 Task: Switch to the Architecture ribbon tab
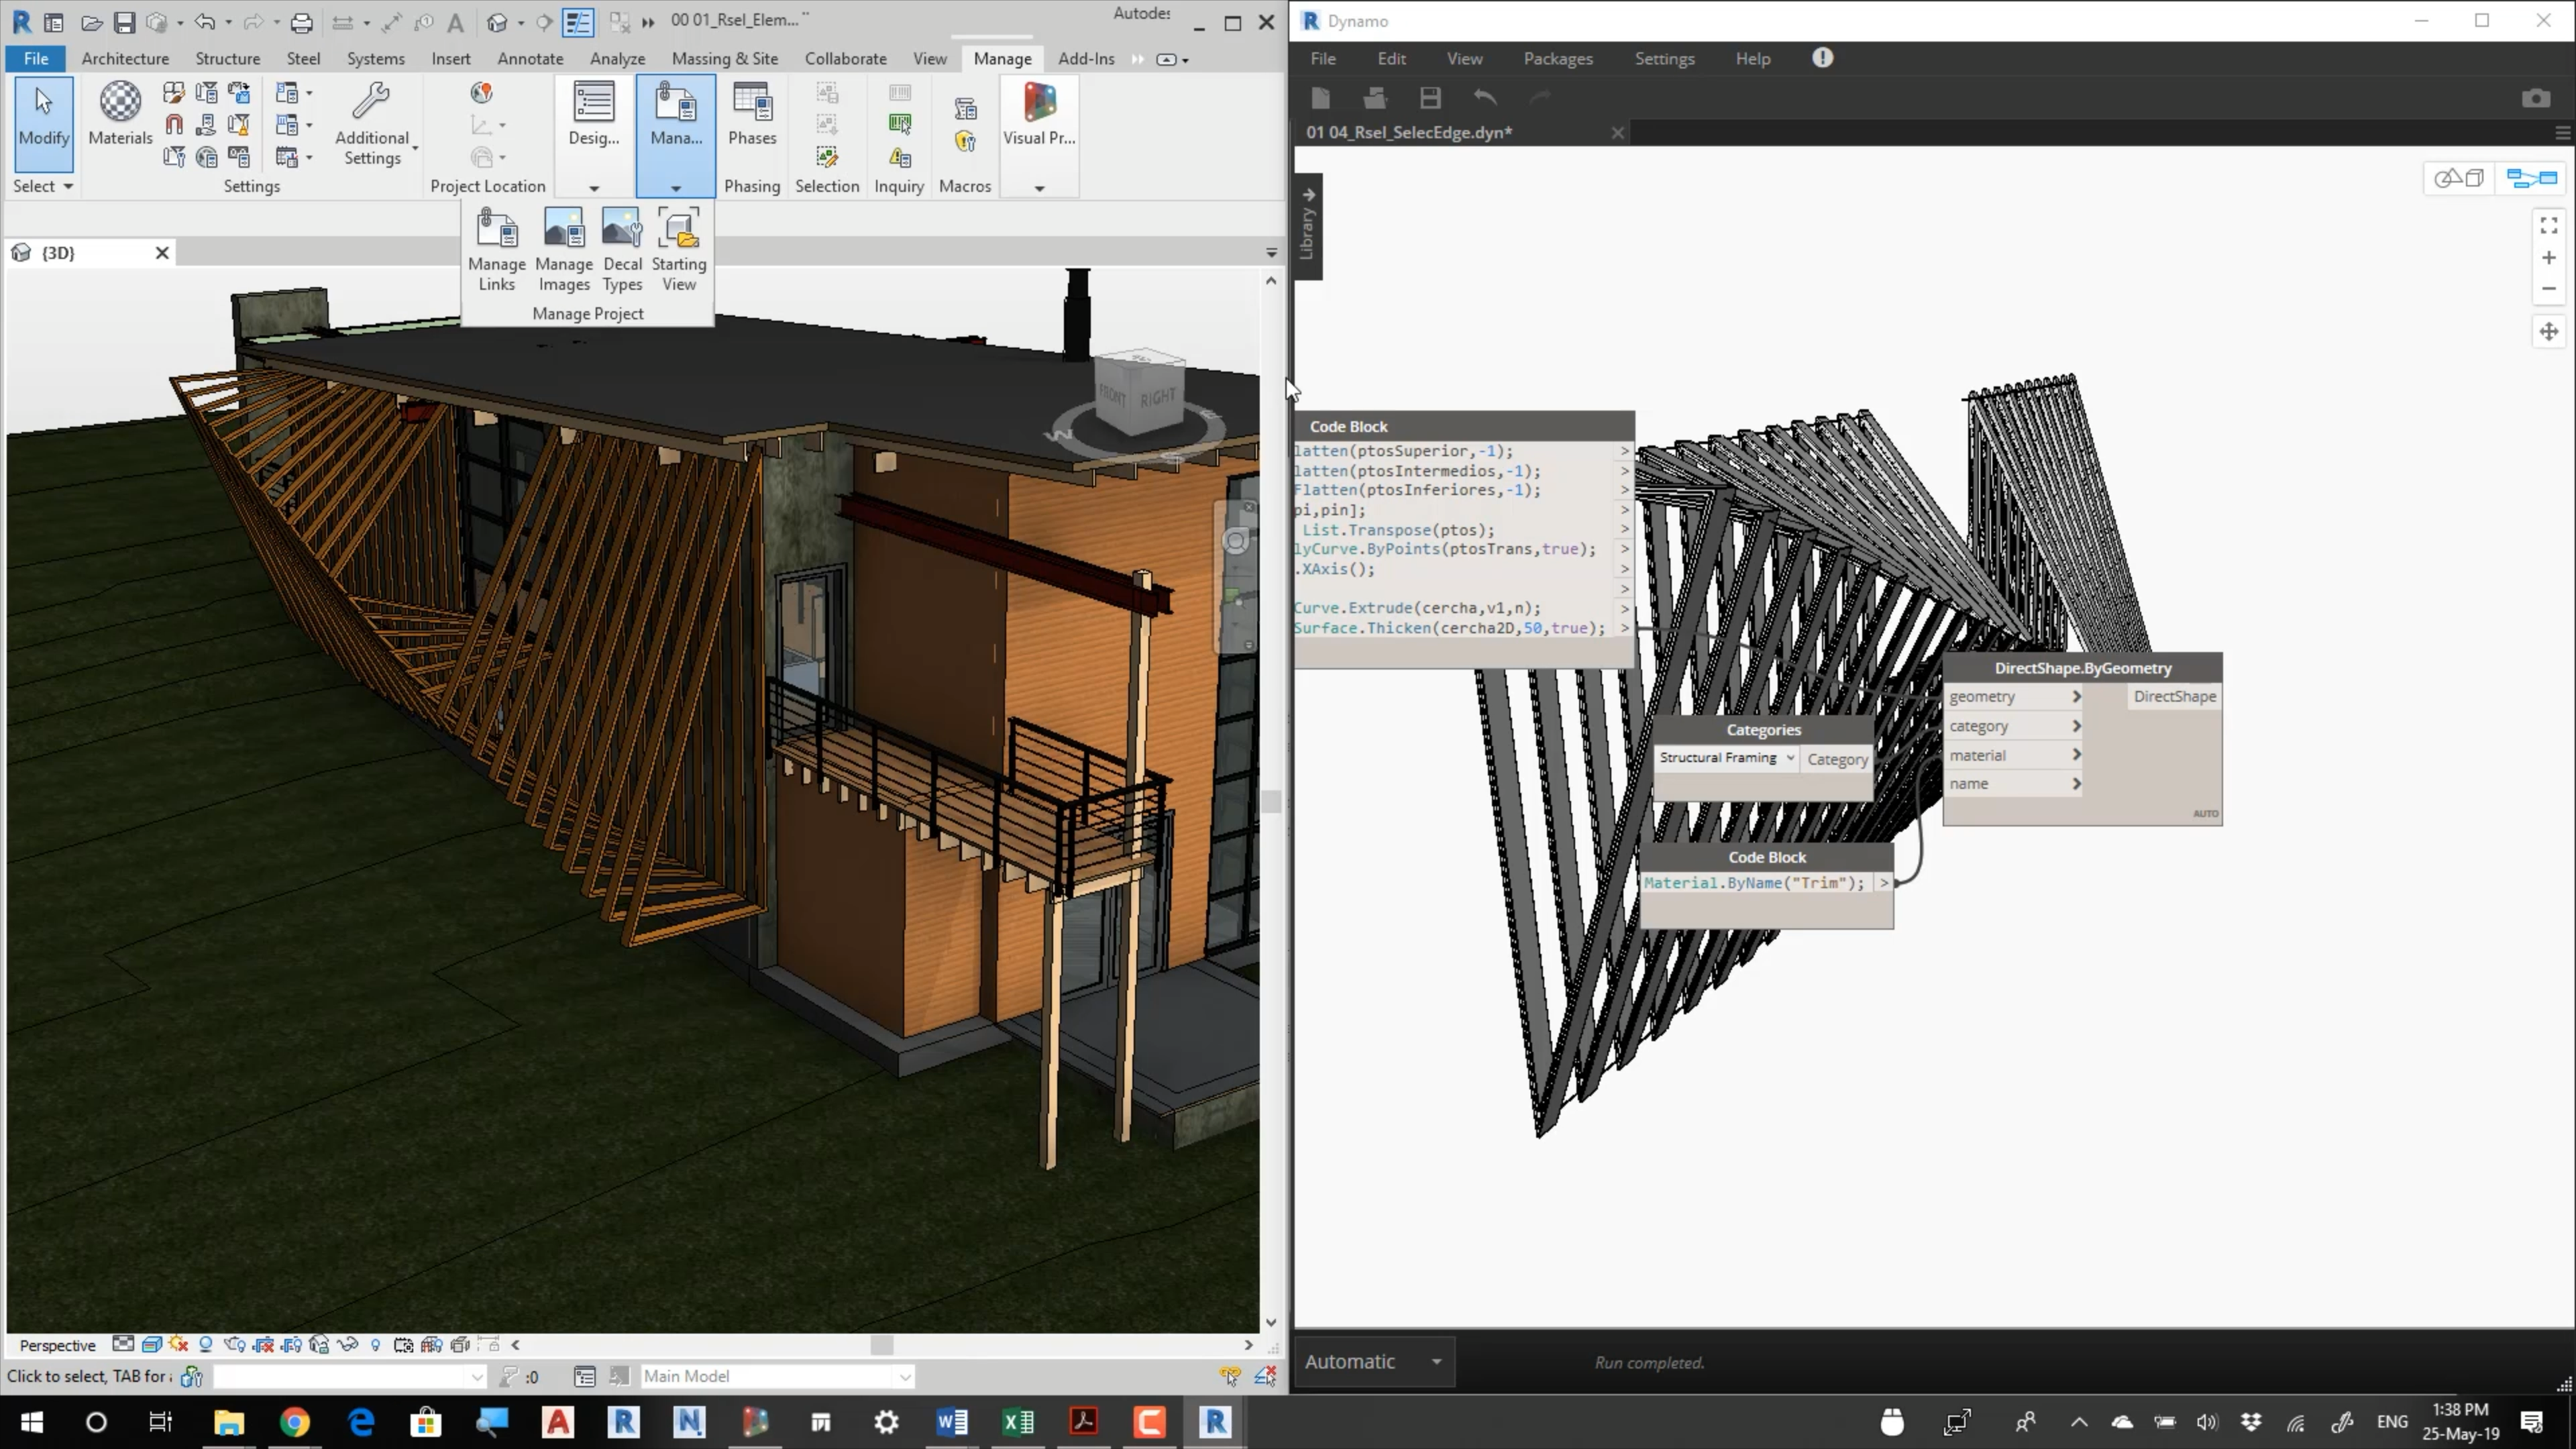coord(125,59)
